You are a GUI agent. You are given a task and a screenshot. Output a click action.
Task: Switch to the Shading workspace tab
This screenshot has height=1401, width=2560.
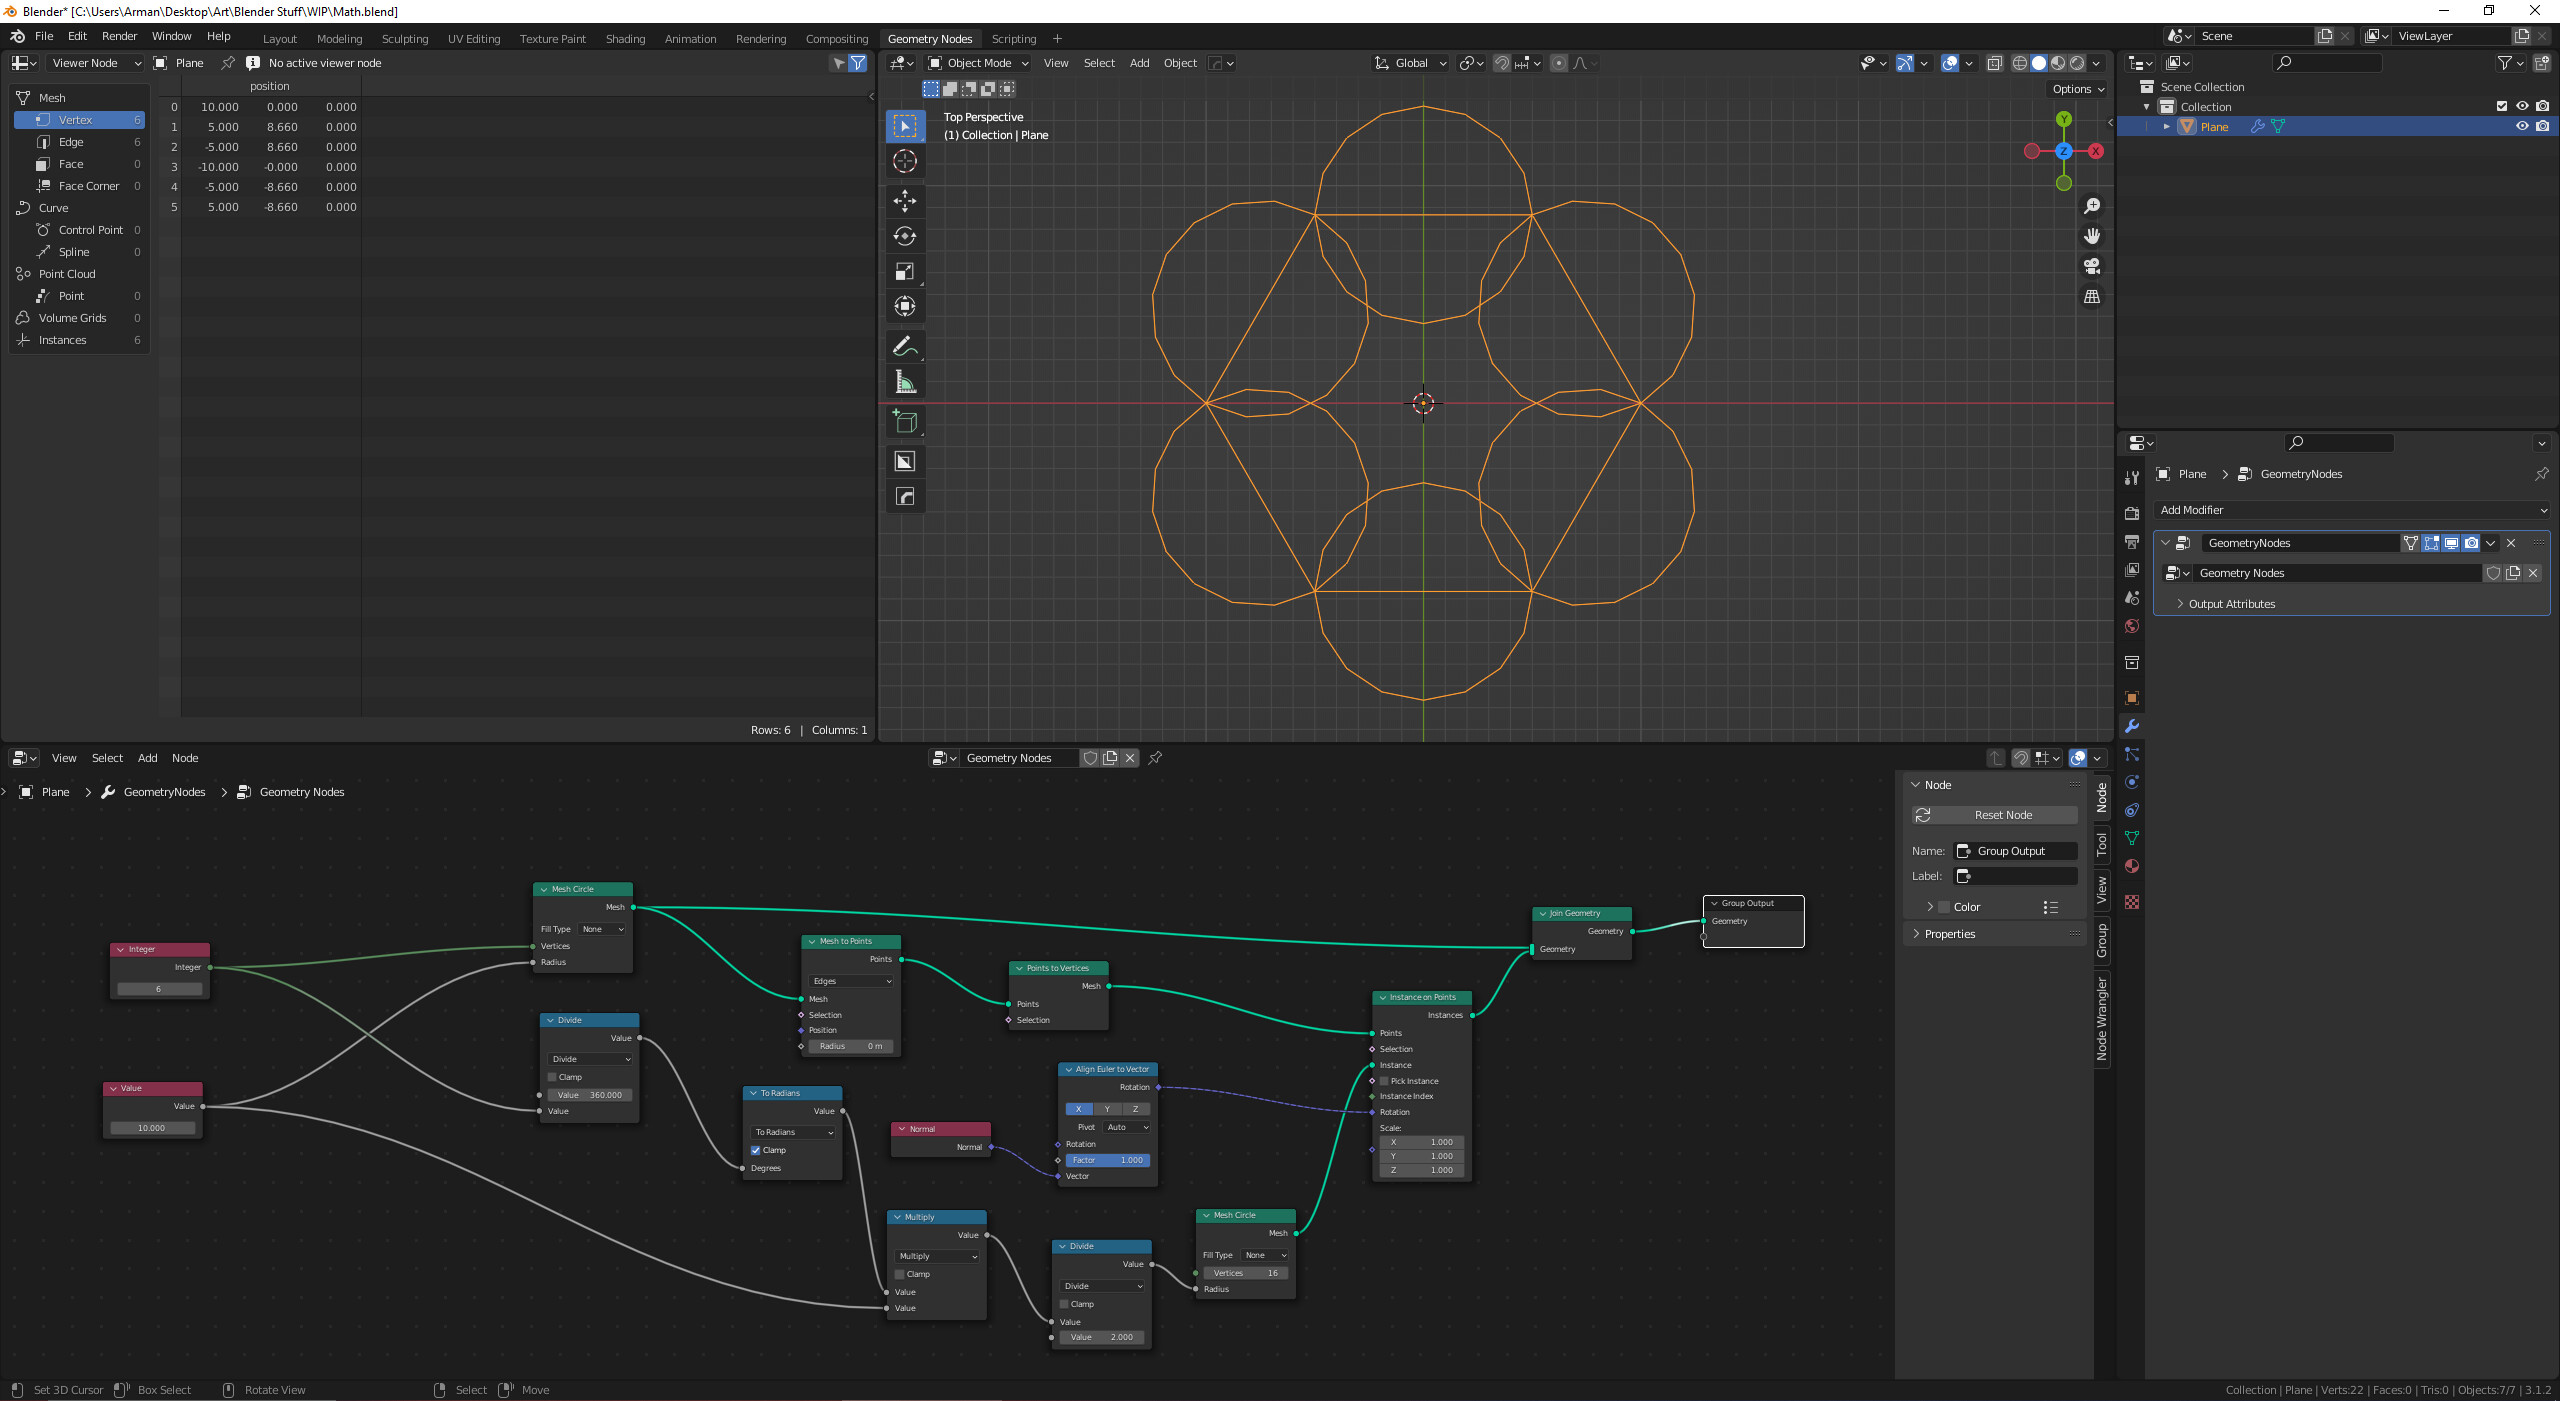(x=625, y=39)
